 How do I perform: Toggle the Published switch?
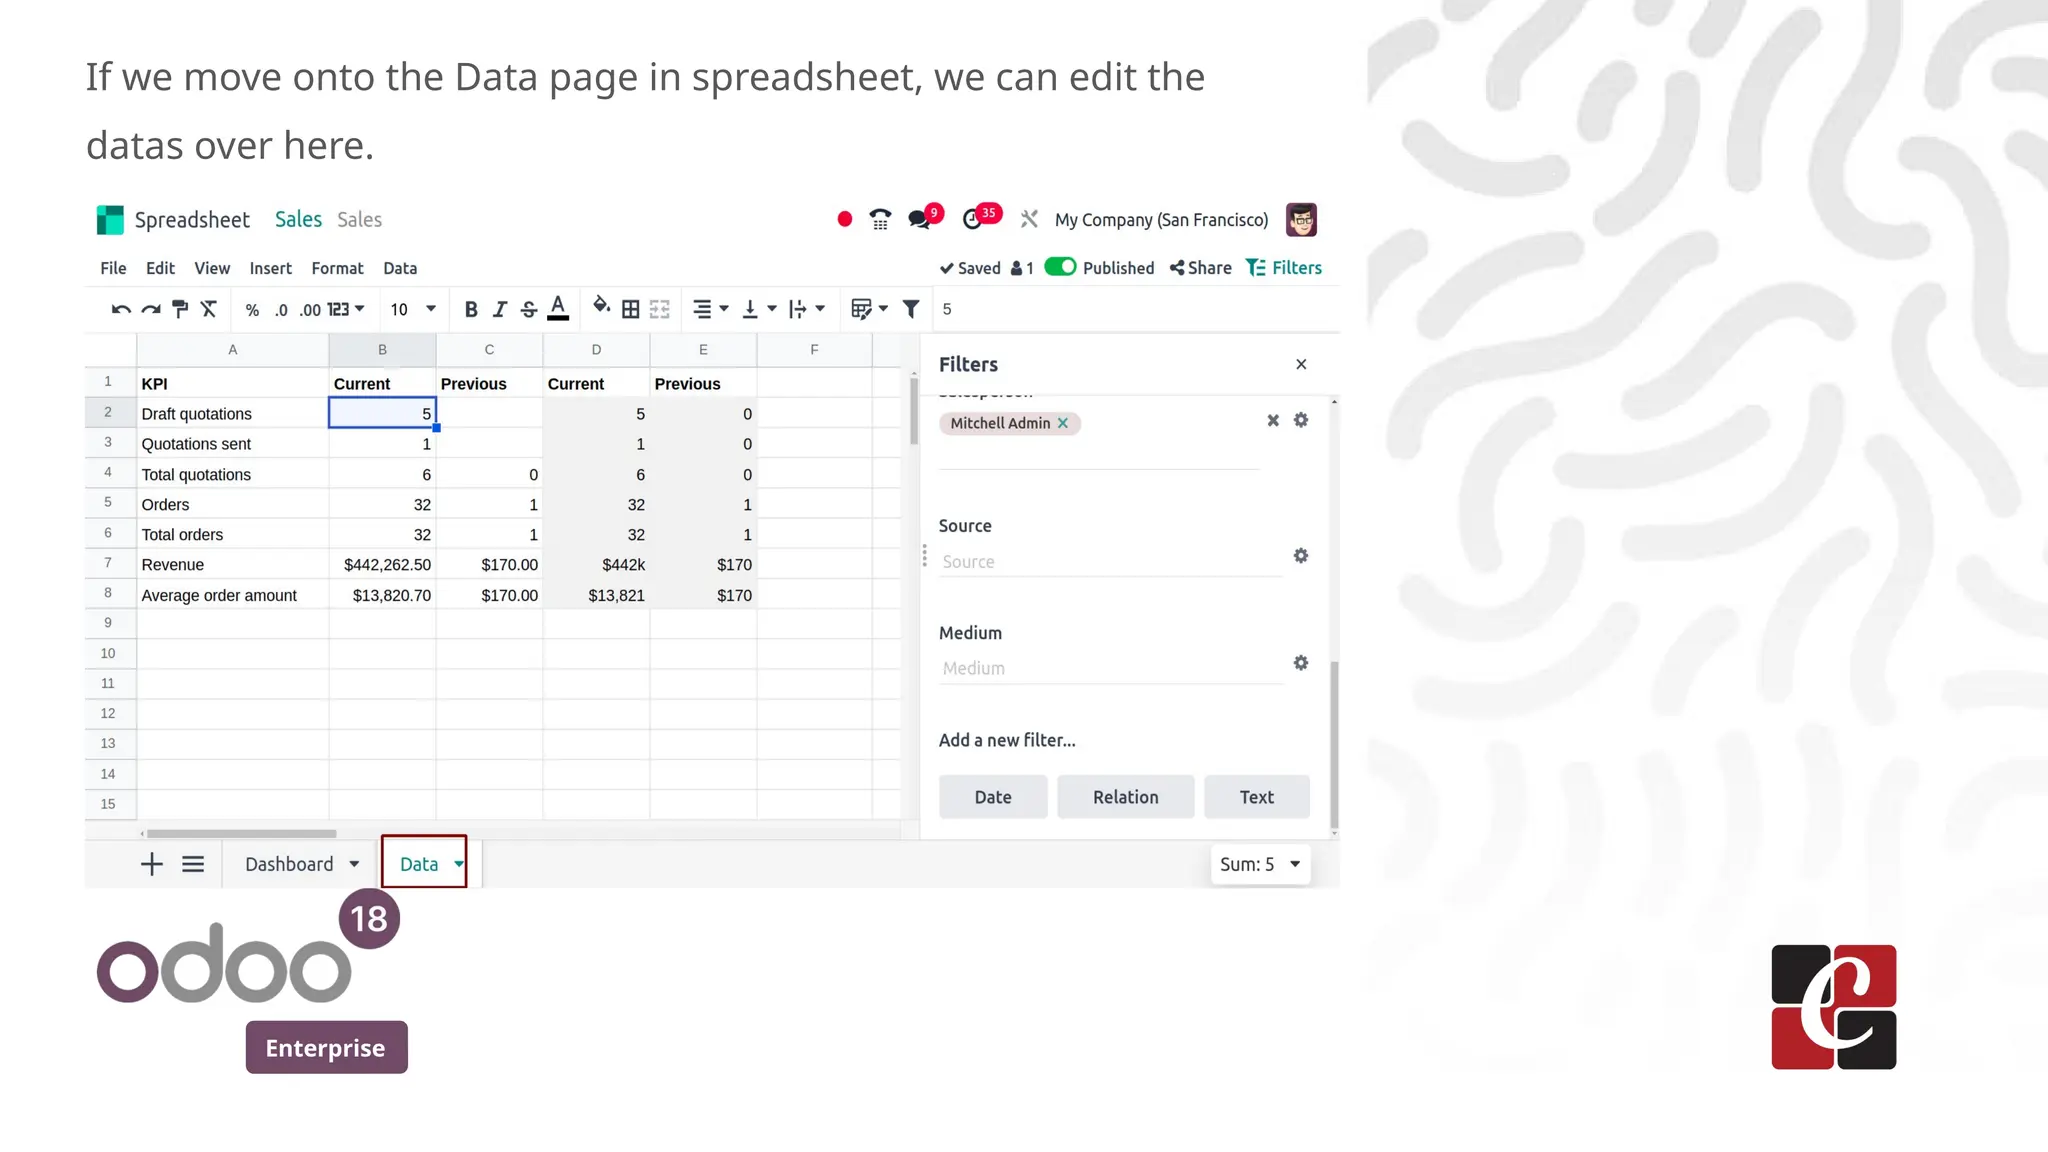pos(1060,267)
